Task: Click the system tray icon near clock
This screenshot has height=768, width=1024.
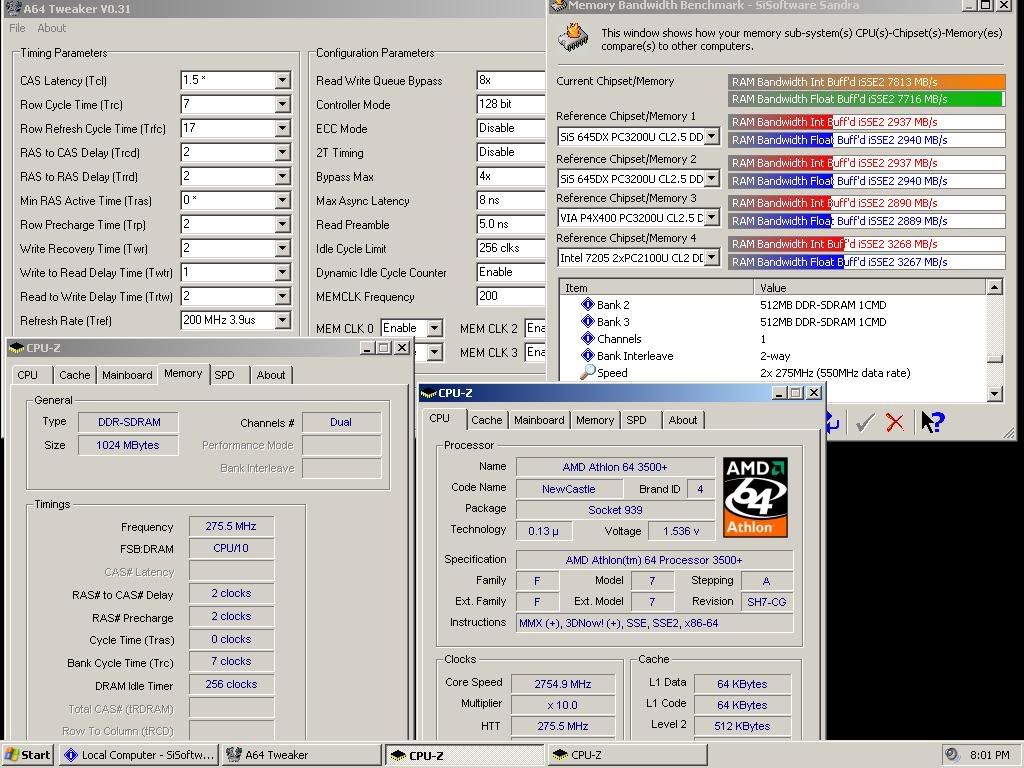Action: click(x=952, y=754)
